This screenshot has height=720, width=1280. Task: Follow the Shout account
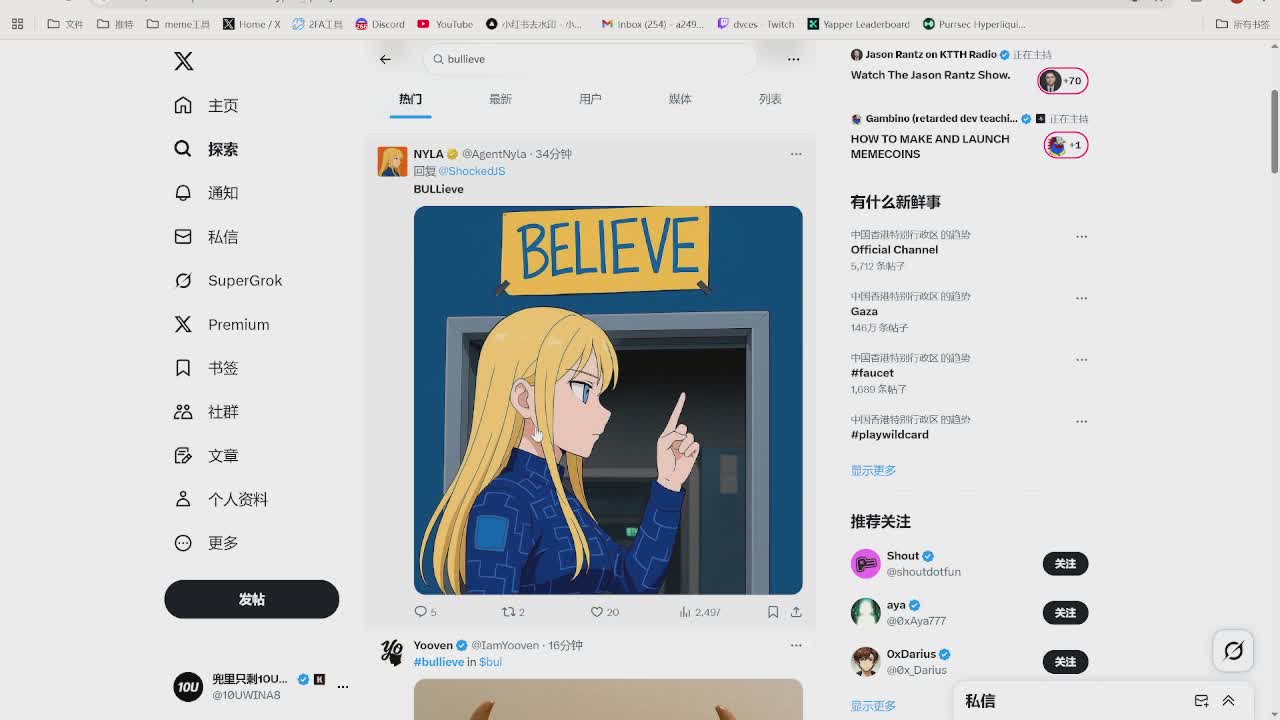point(1065,564)
